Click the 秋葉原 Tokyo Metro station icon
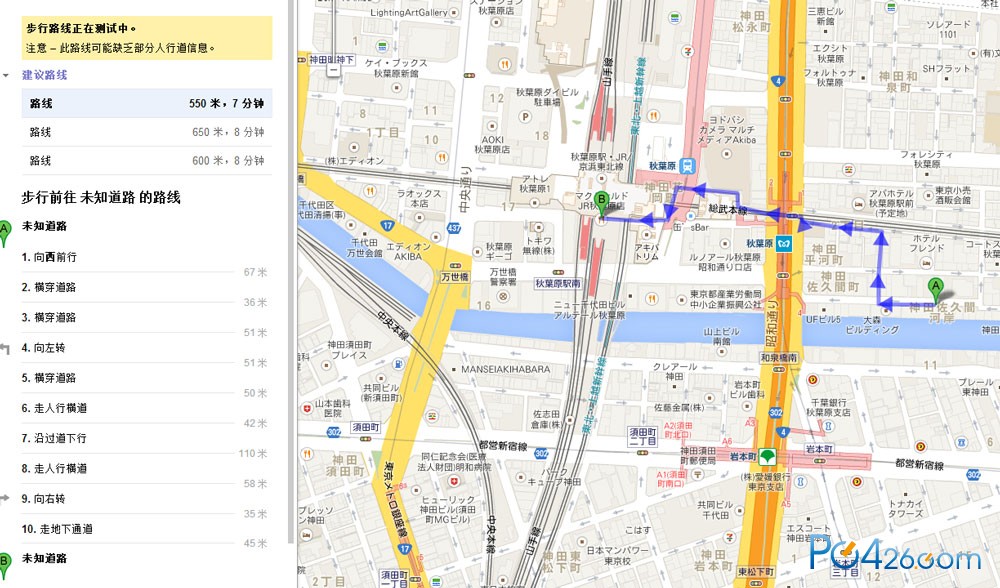Image resolution: width=1000 pixels, height=588 pixels. click(x=784, y=244)
